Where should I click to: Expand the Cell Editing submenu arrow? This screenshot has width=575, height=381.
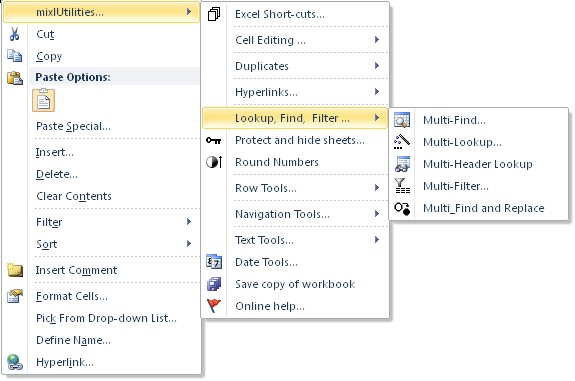(377, 40)
